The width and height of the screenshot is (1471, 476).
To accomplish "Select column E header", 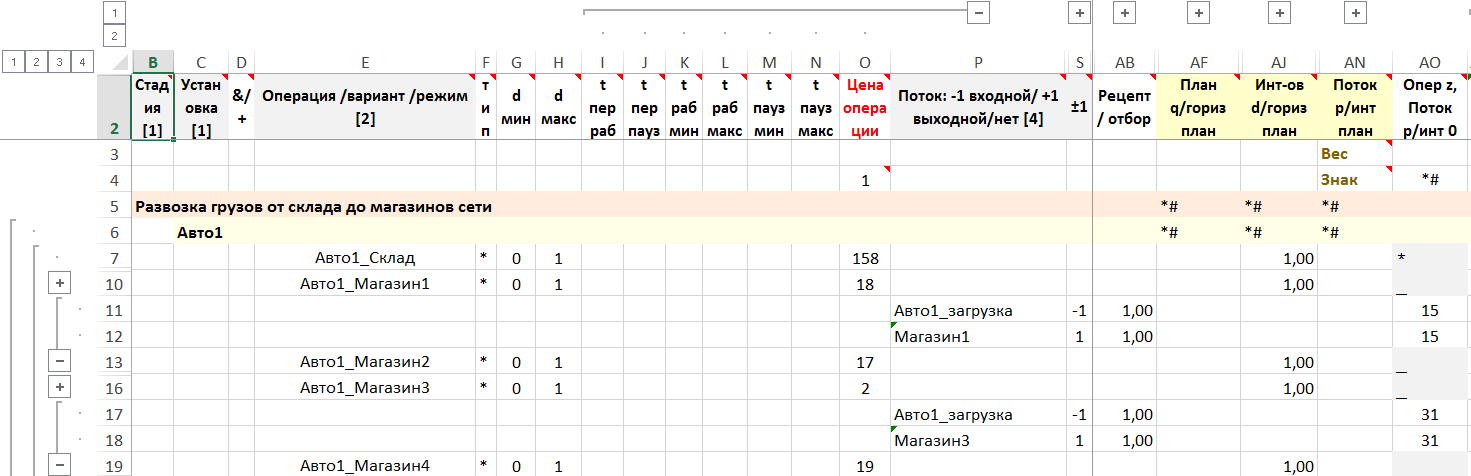I will coord(365,62).
